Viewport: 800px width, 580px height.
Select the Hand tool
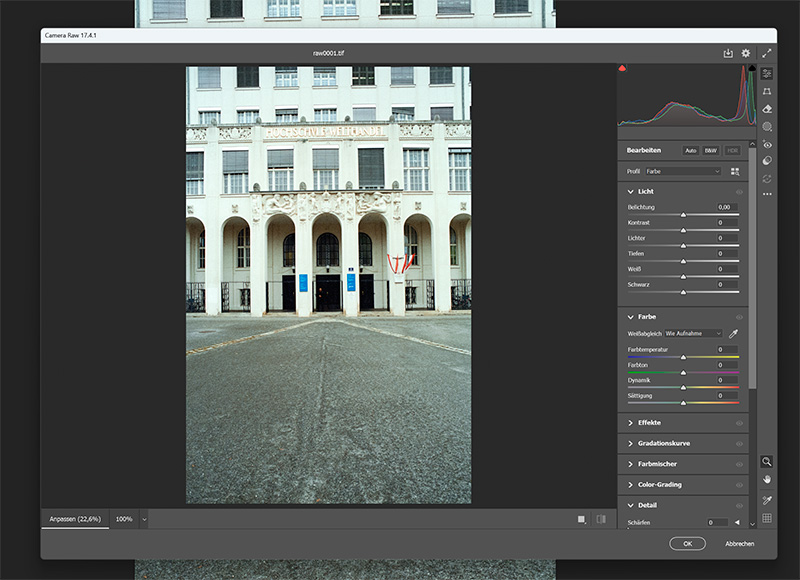[767, 480]
